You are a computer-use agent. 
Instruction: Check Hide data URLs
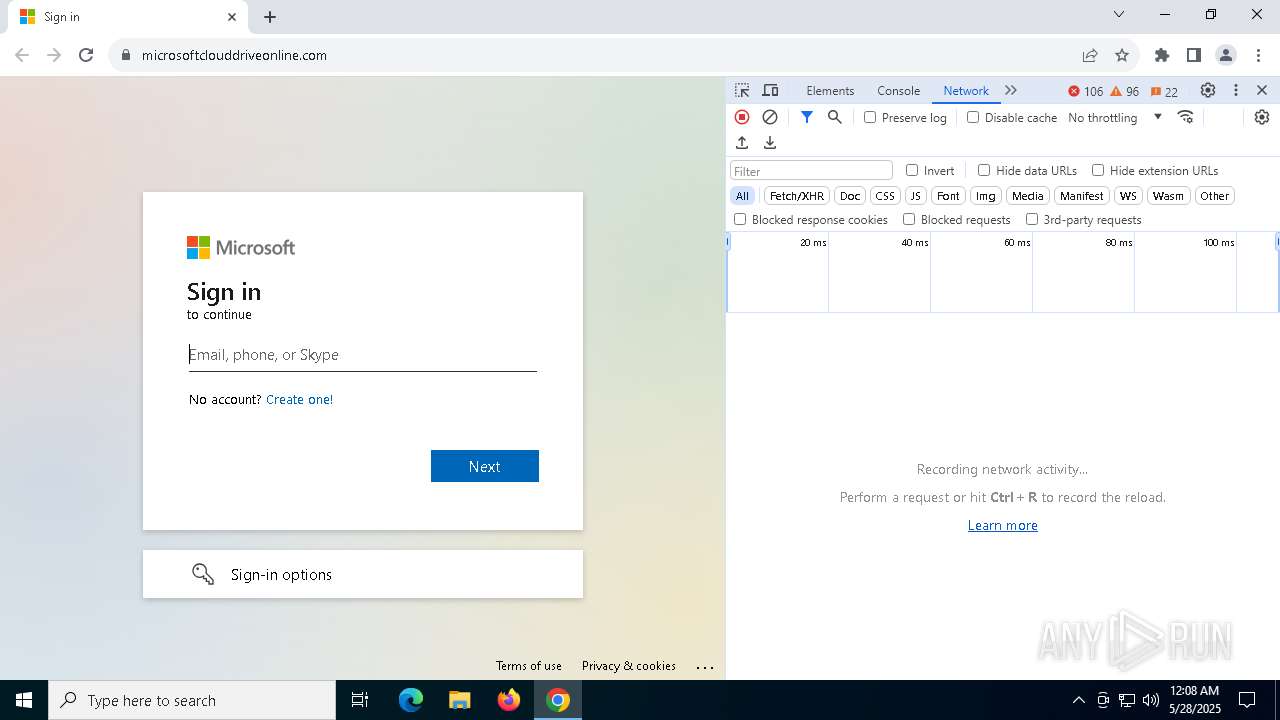[x=984, y=170]
